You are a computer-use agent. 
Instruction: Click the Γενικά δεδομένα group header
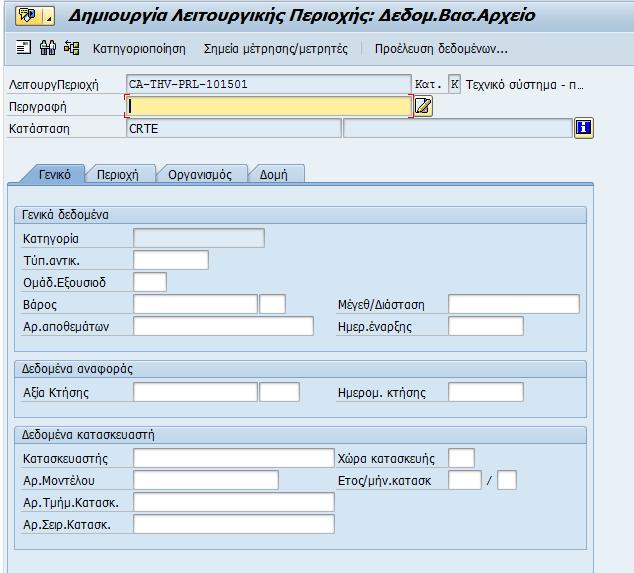[300, 215]
